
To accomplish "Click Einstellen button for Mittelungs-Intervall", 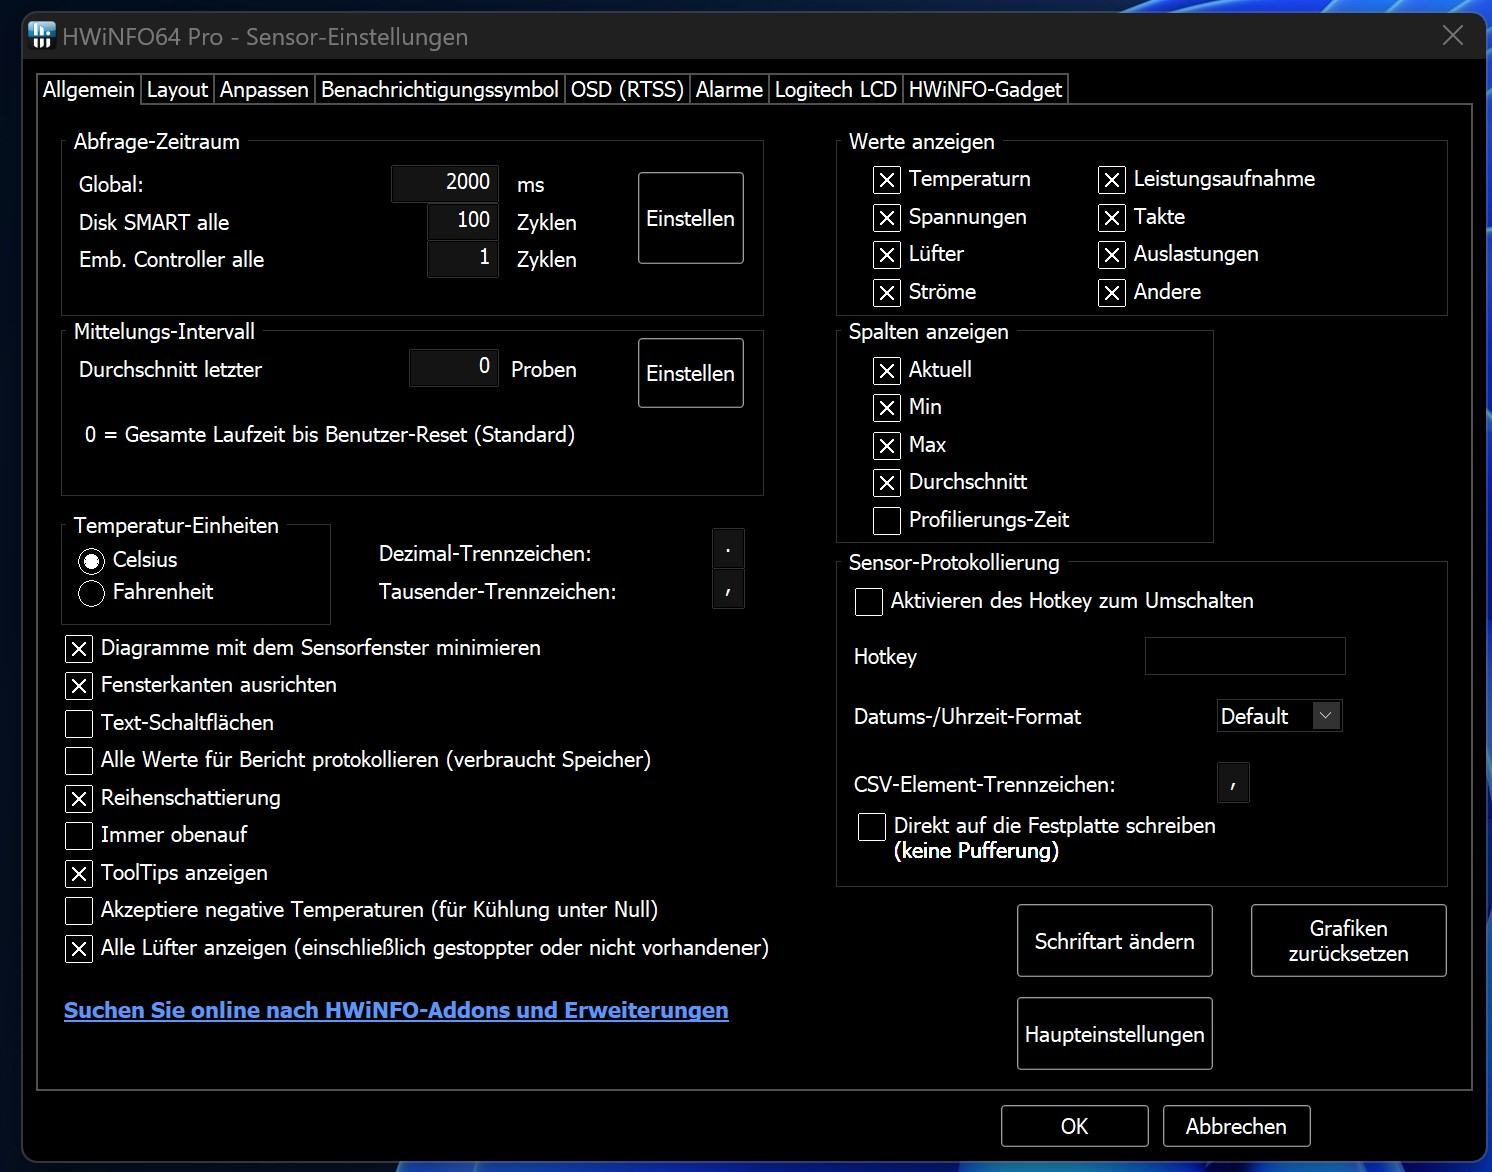I will pyautogui.click(x=690, y=373).
